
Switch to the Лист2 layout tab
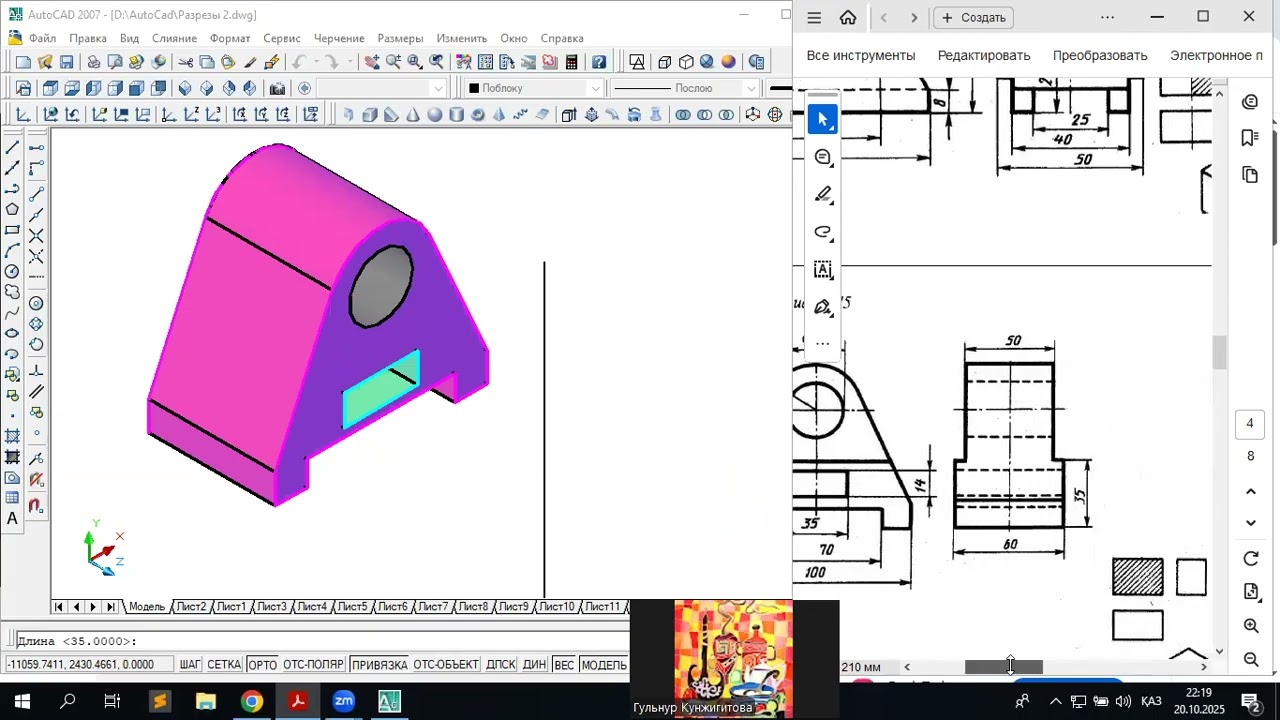pos(191,607)
